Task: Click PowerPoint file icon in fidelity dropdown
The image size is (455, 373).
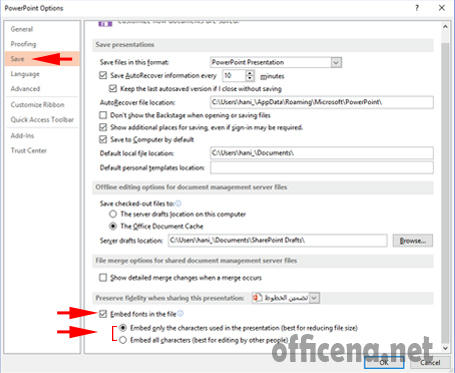Action: coord(257,298)
